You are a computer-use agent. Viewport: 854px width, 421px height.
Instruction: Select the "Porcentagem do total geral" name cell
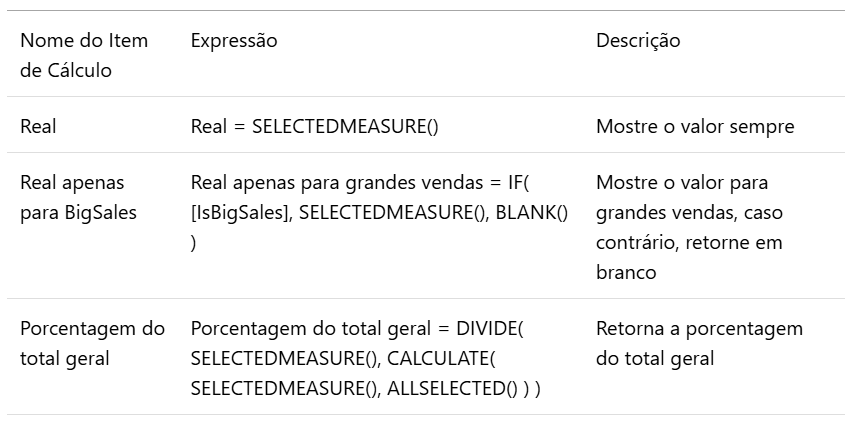(x=92, y=344)
